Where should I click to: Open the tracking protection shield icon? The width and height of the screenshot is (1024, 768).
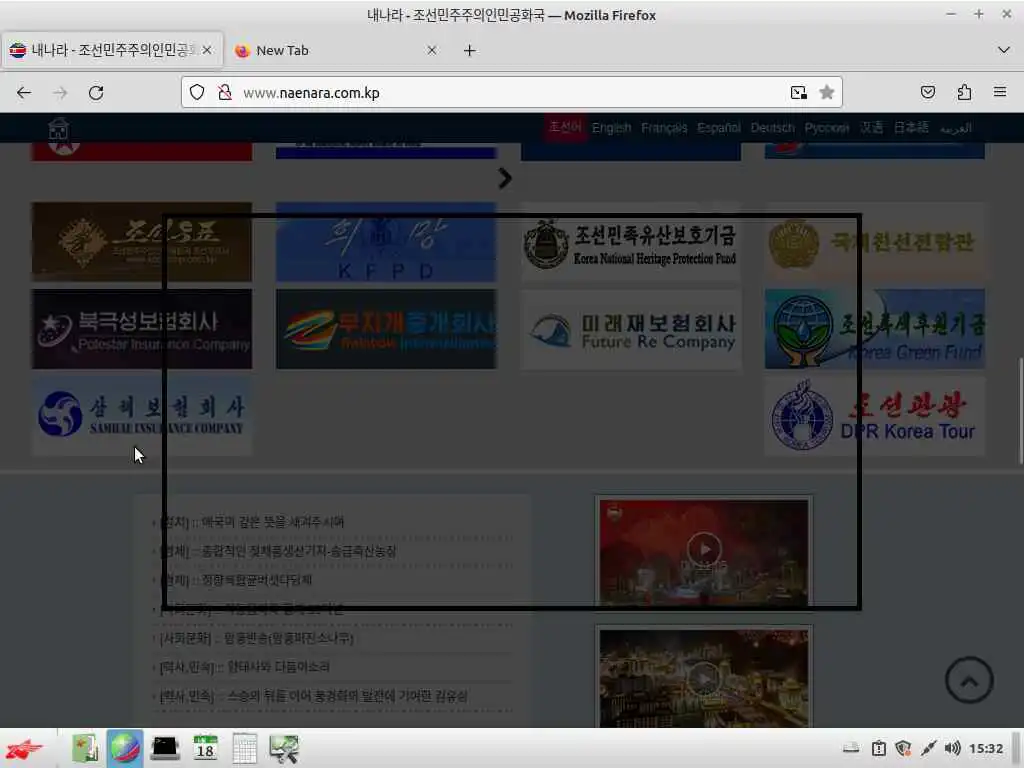pyautogui.click(x=197, y=93)
